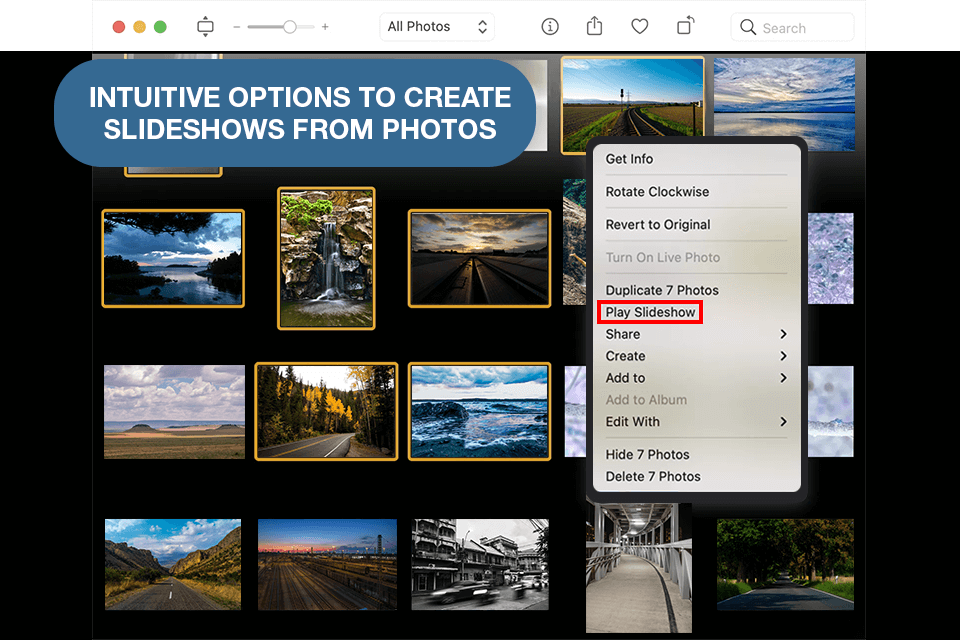Click the thumbnail zoom slider knob

point(290,27)
